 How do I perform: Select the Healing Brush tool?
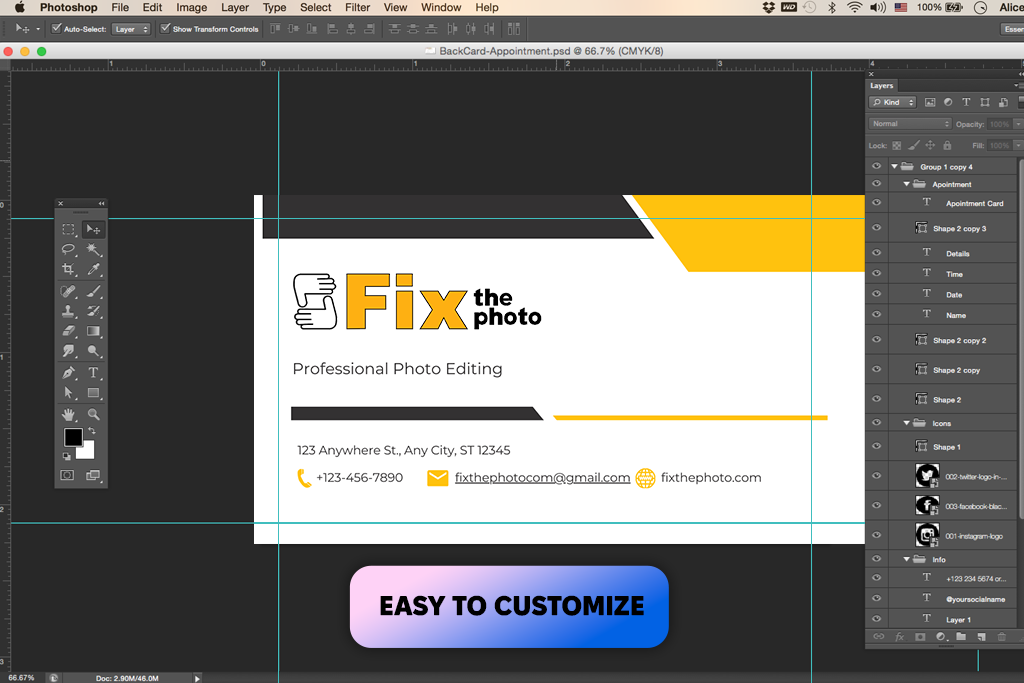(69, 291)
